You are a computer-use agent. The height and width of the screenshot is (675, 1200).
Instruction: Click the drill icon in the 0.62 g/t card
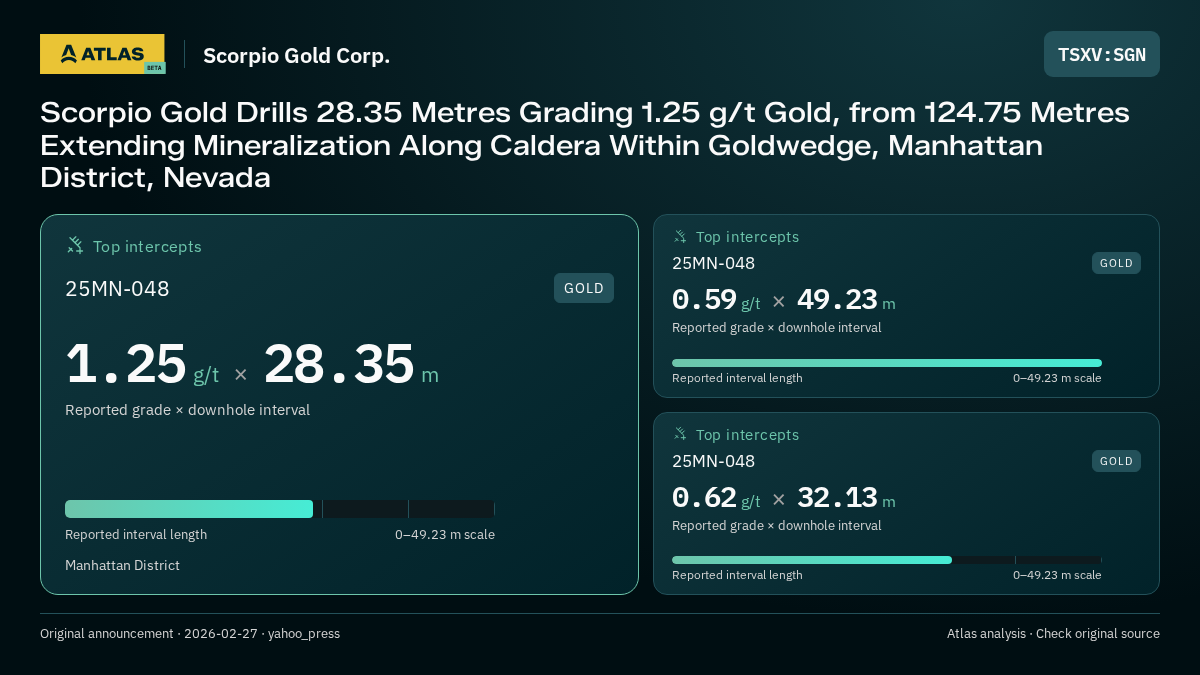click(680, 434)
